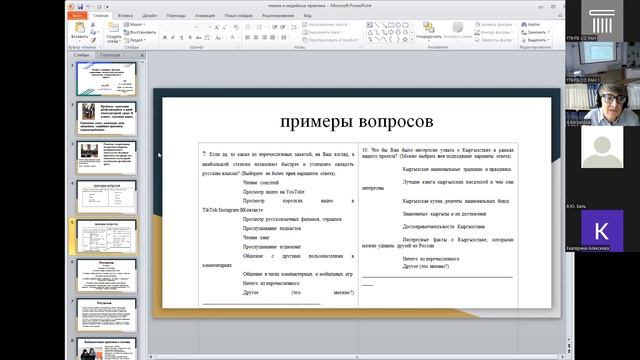The height and width of the screenshot is (360, 640).
Task: Select the star shape in shapes gallery
Action: [405, 39]
